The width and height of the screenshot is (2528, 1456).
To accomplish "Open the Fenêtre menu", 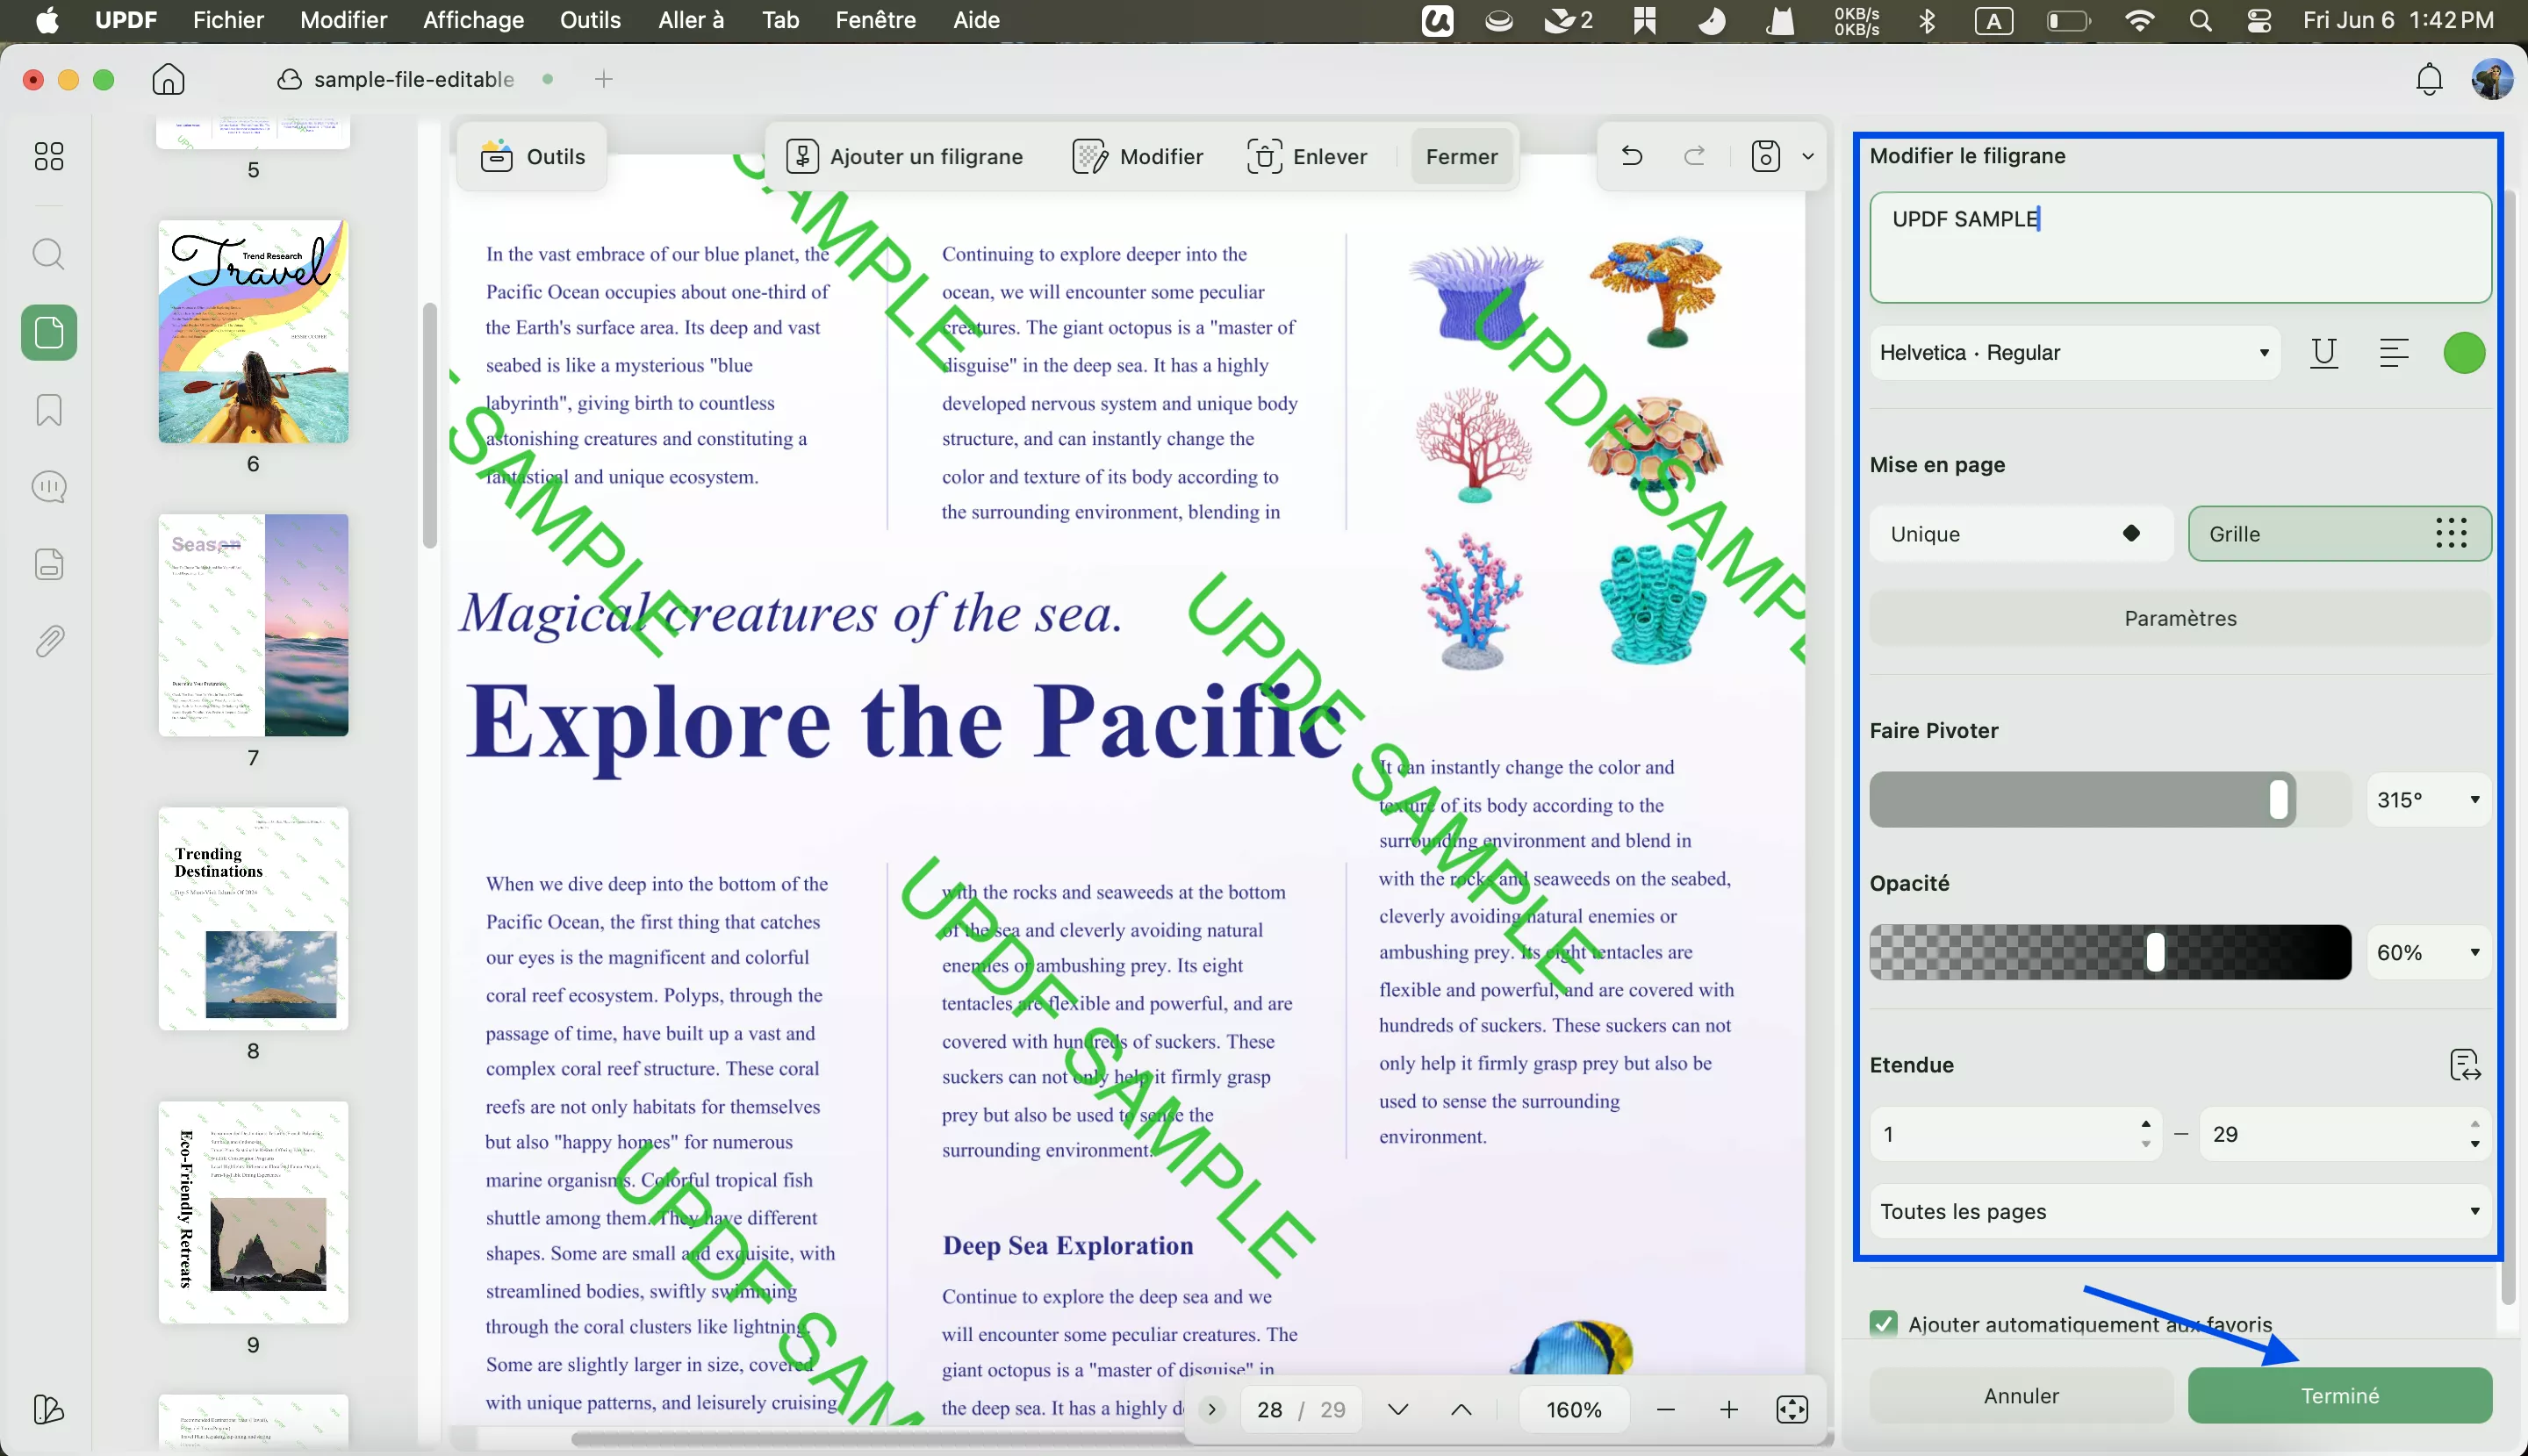I will pyautogui.click(x=875, y=20).
